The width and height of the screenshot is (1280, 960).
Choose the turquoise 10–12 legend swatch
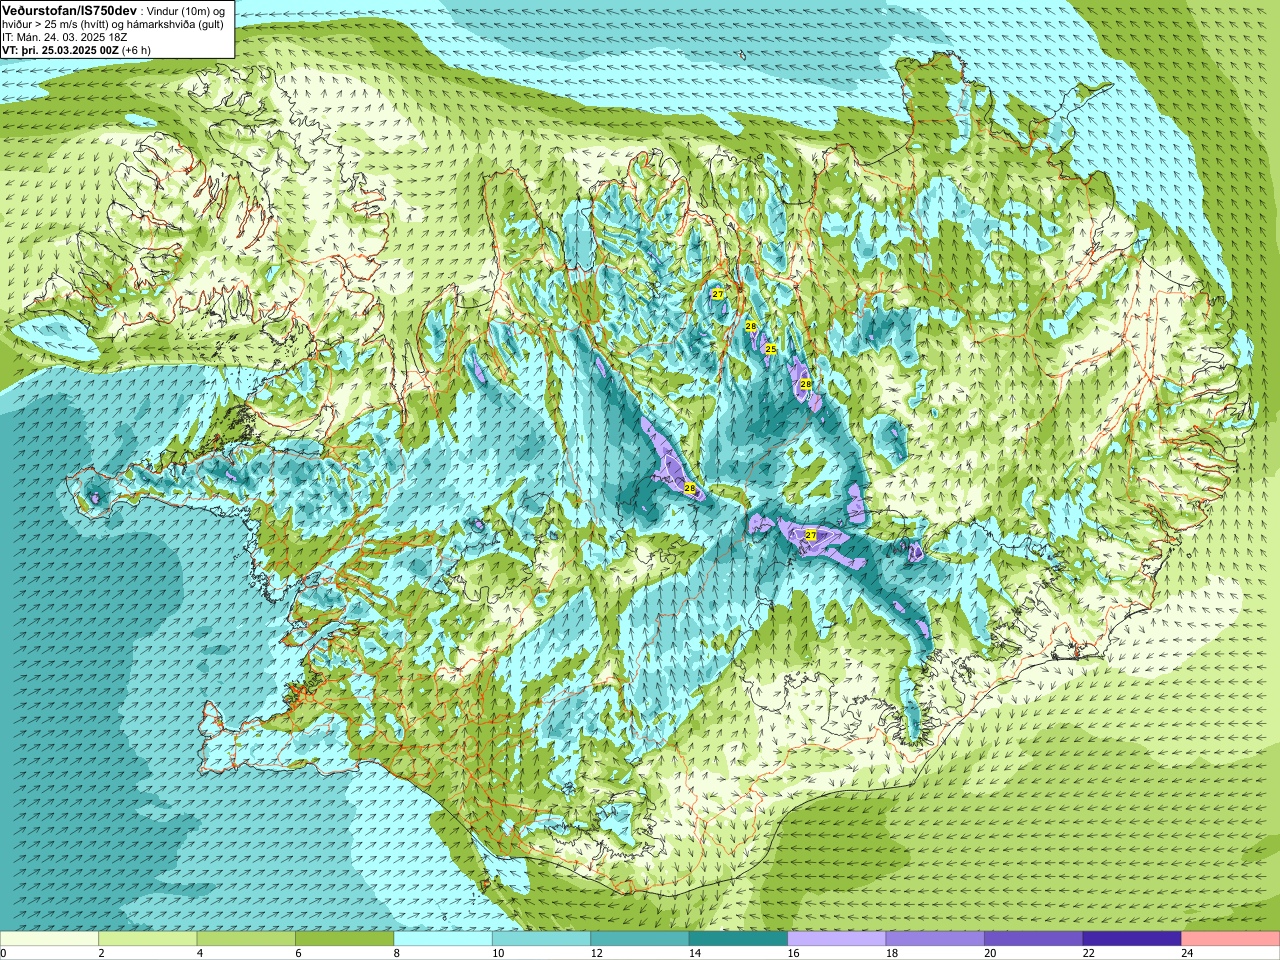pos(542,939)
